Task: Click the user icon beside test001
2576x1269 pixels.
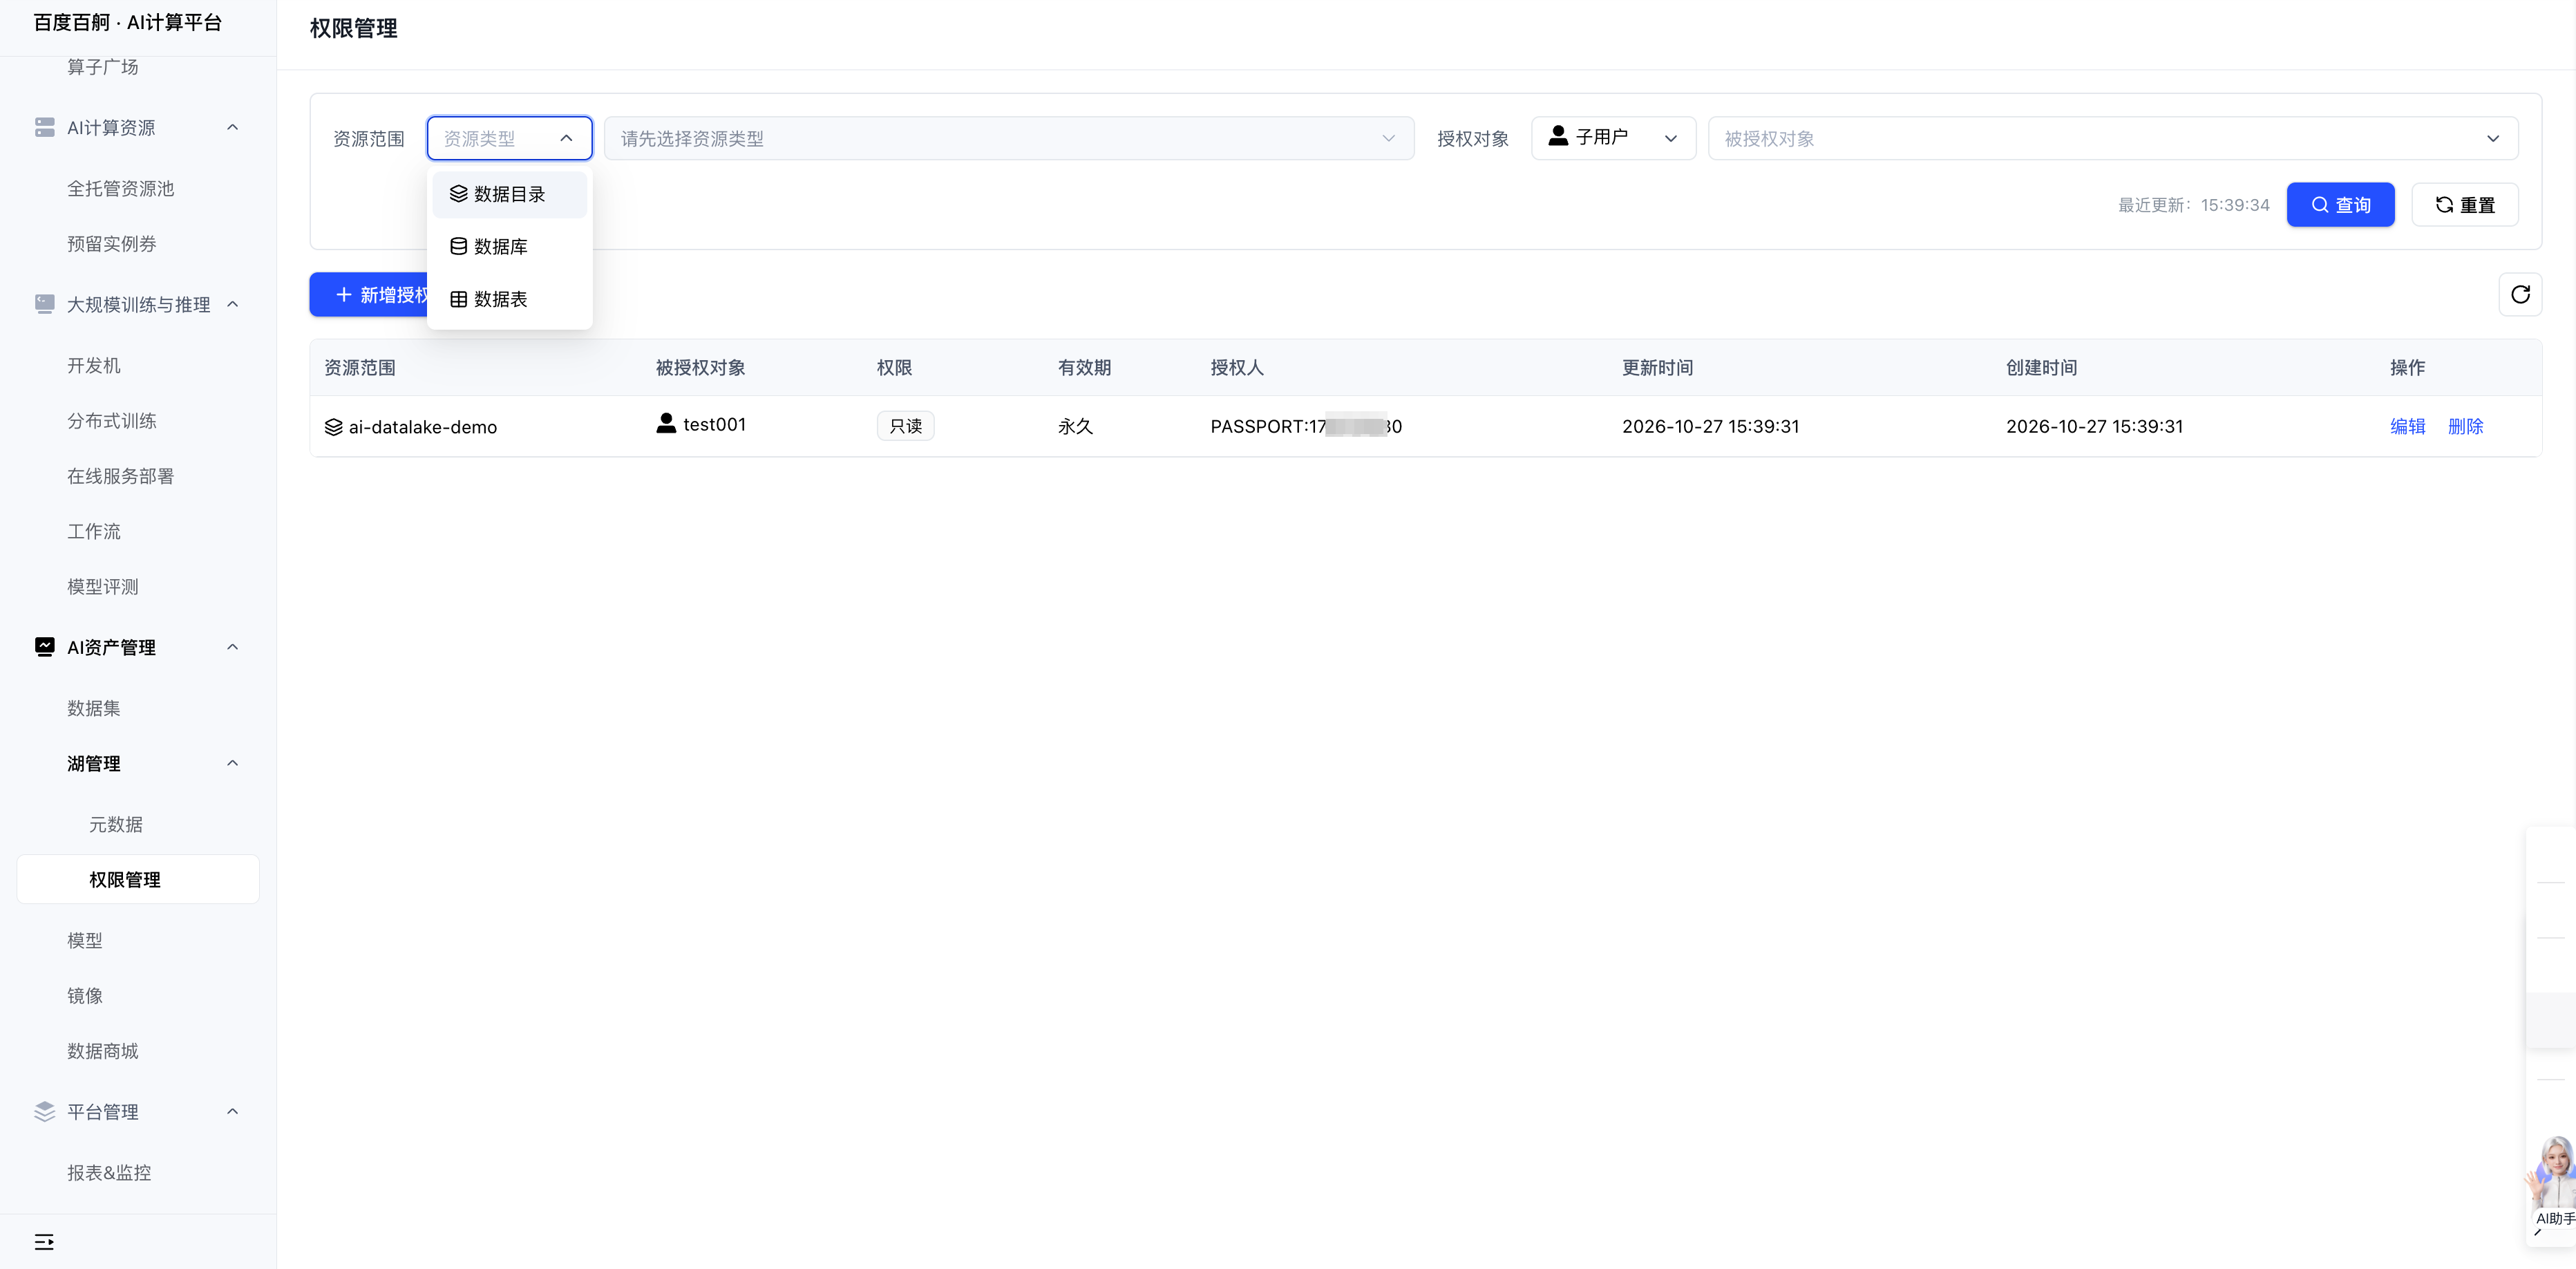Action: click(x=666, y=423)
